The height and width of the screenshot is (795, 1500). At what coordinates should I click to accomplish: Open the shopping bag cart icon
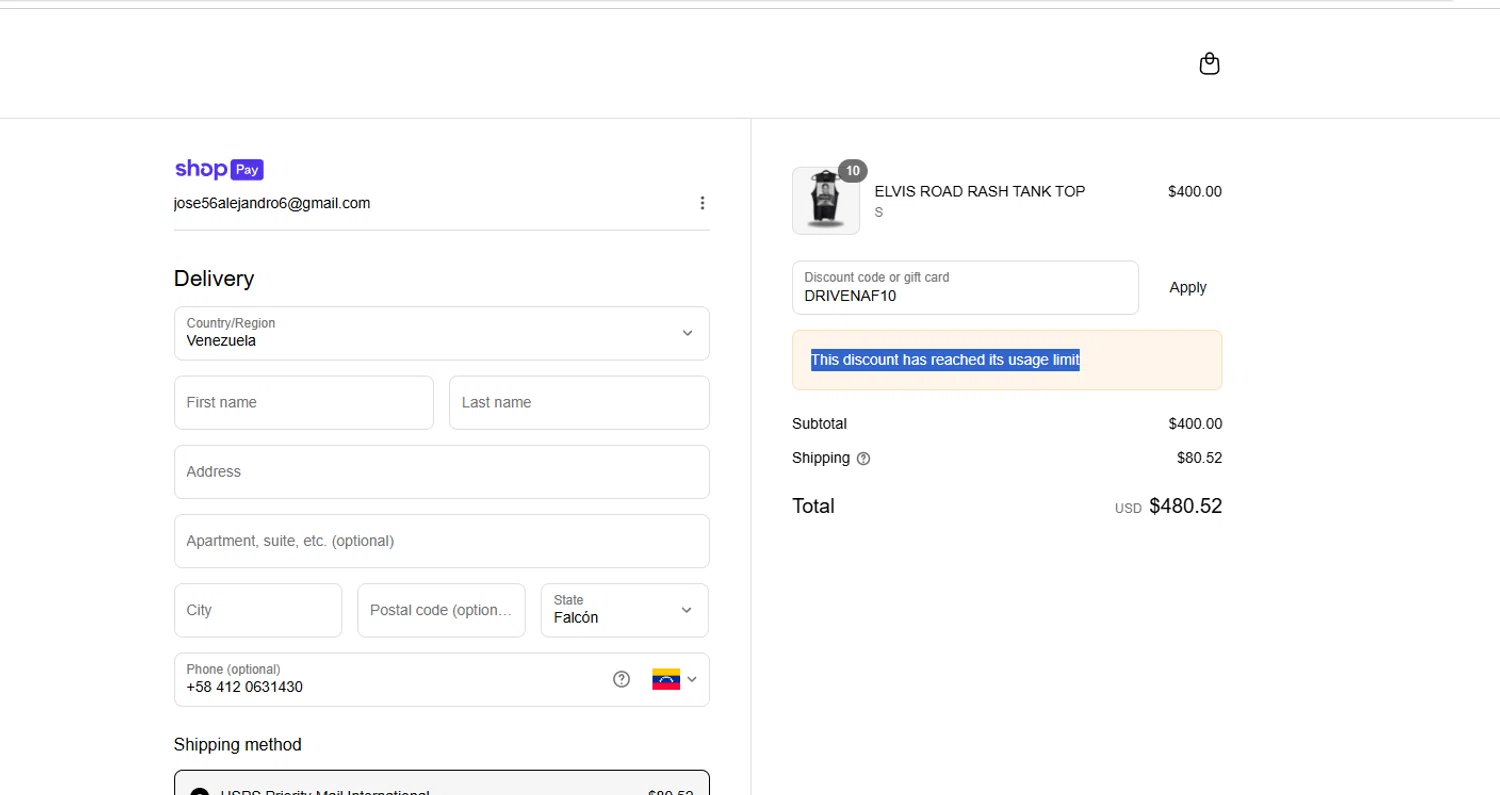(1209, 64)
